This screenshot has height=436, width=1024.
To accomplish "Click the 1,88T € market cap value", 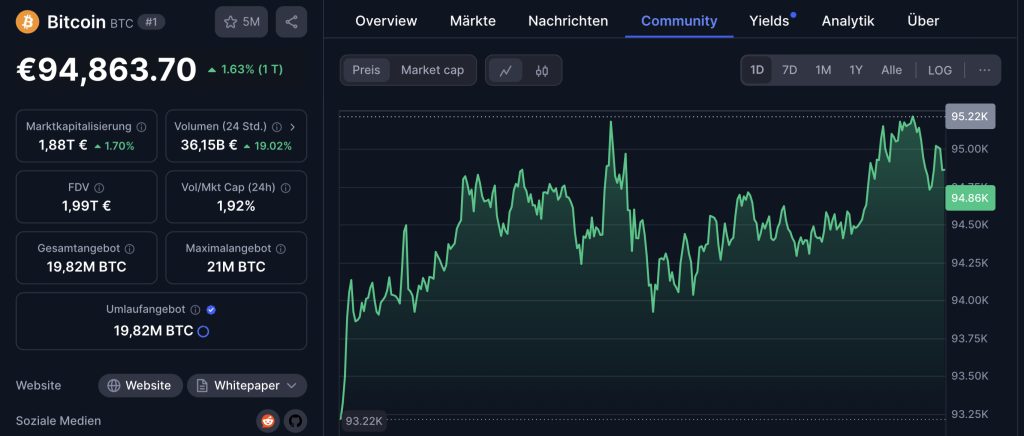I will coord(63,146).
